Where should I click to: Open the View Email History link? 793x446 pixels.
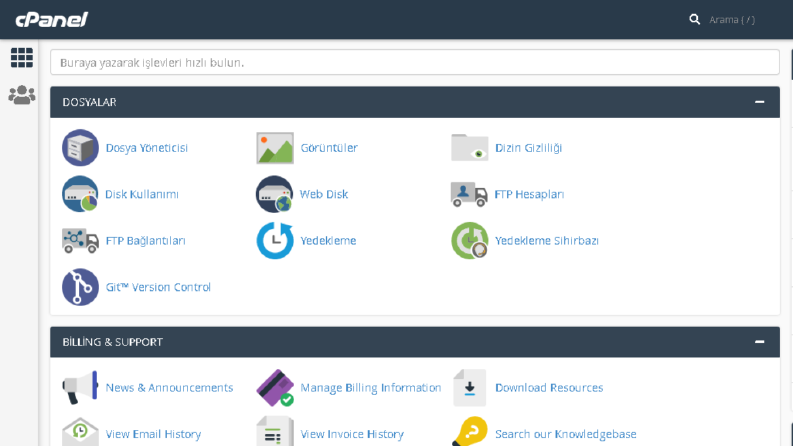tap(153, 434)
